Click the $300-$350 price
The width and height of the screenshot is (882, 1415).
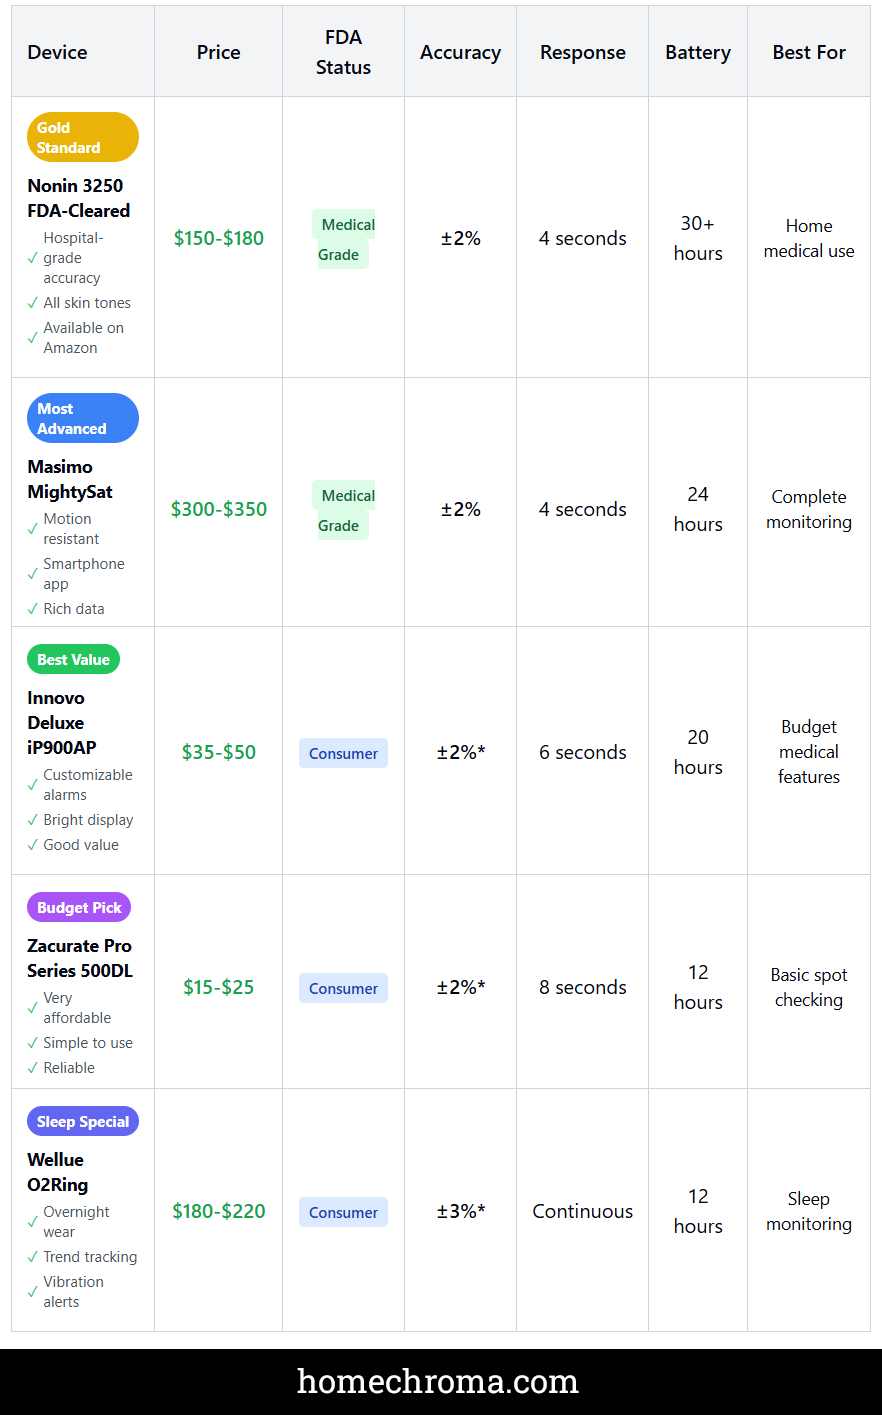click(219, 509)
